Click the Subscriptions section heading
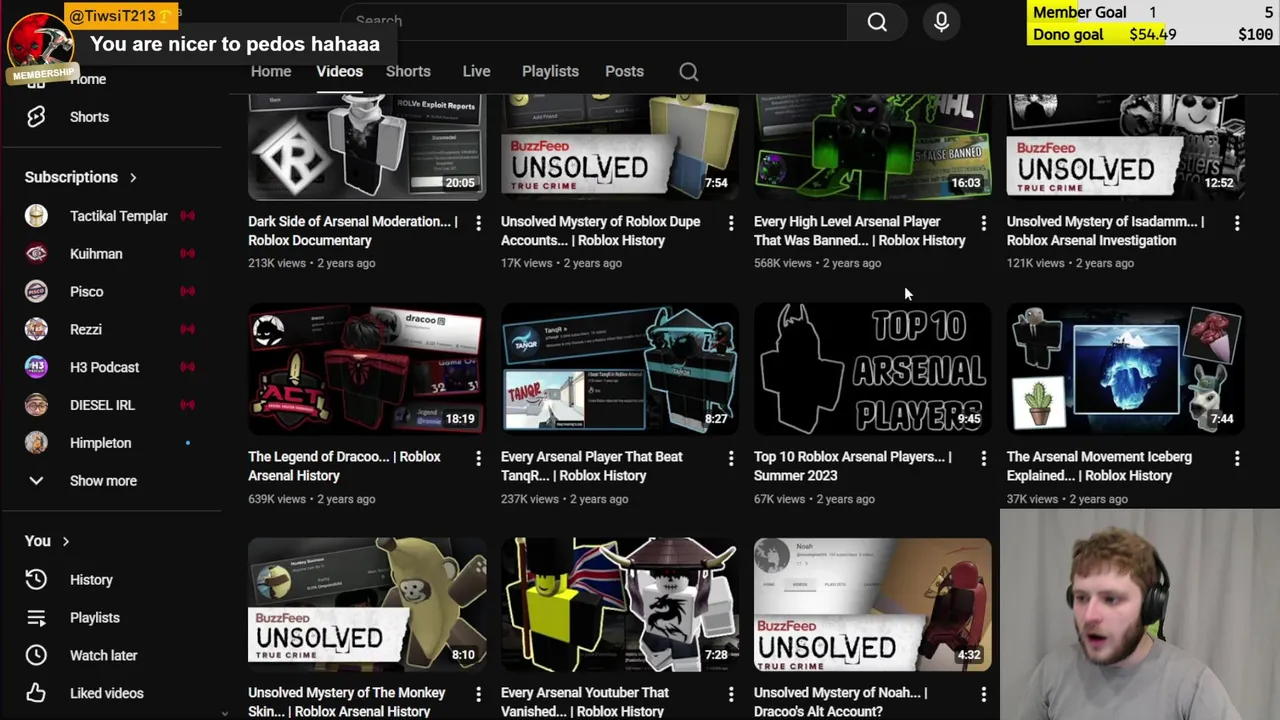1280x720 pixels. point(71,177)
